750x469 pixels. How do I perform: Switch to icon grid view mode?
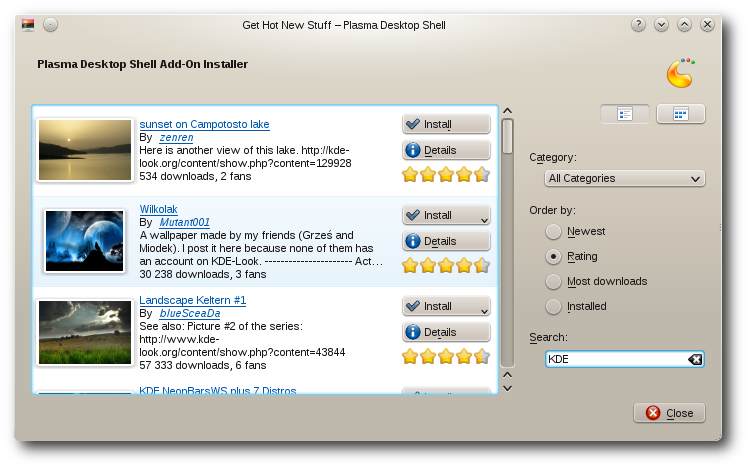(680, 114)
